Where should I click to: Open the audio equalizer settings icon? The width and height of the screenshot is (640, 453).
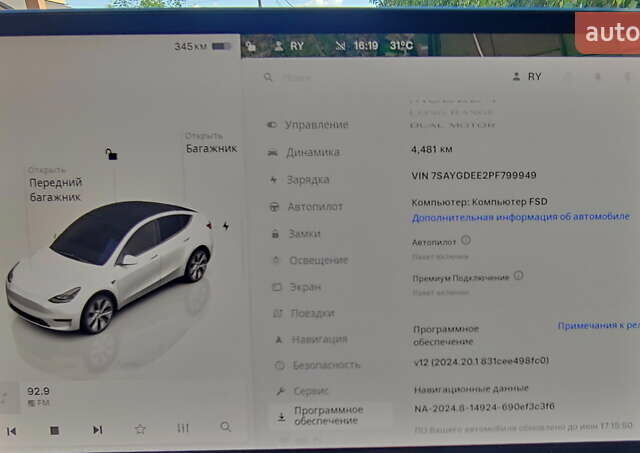pyautogui.click(x=183, y=428)
